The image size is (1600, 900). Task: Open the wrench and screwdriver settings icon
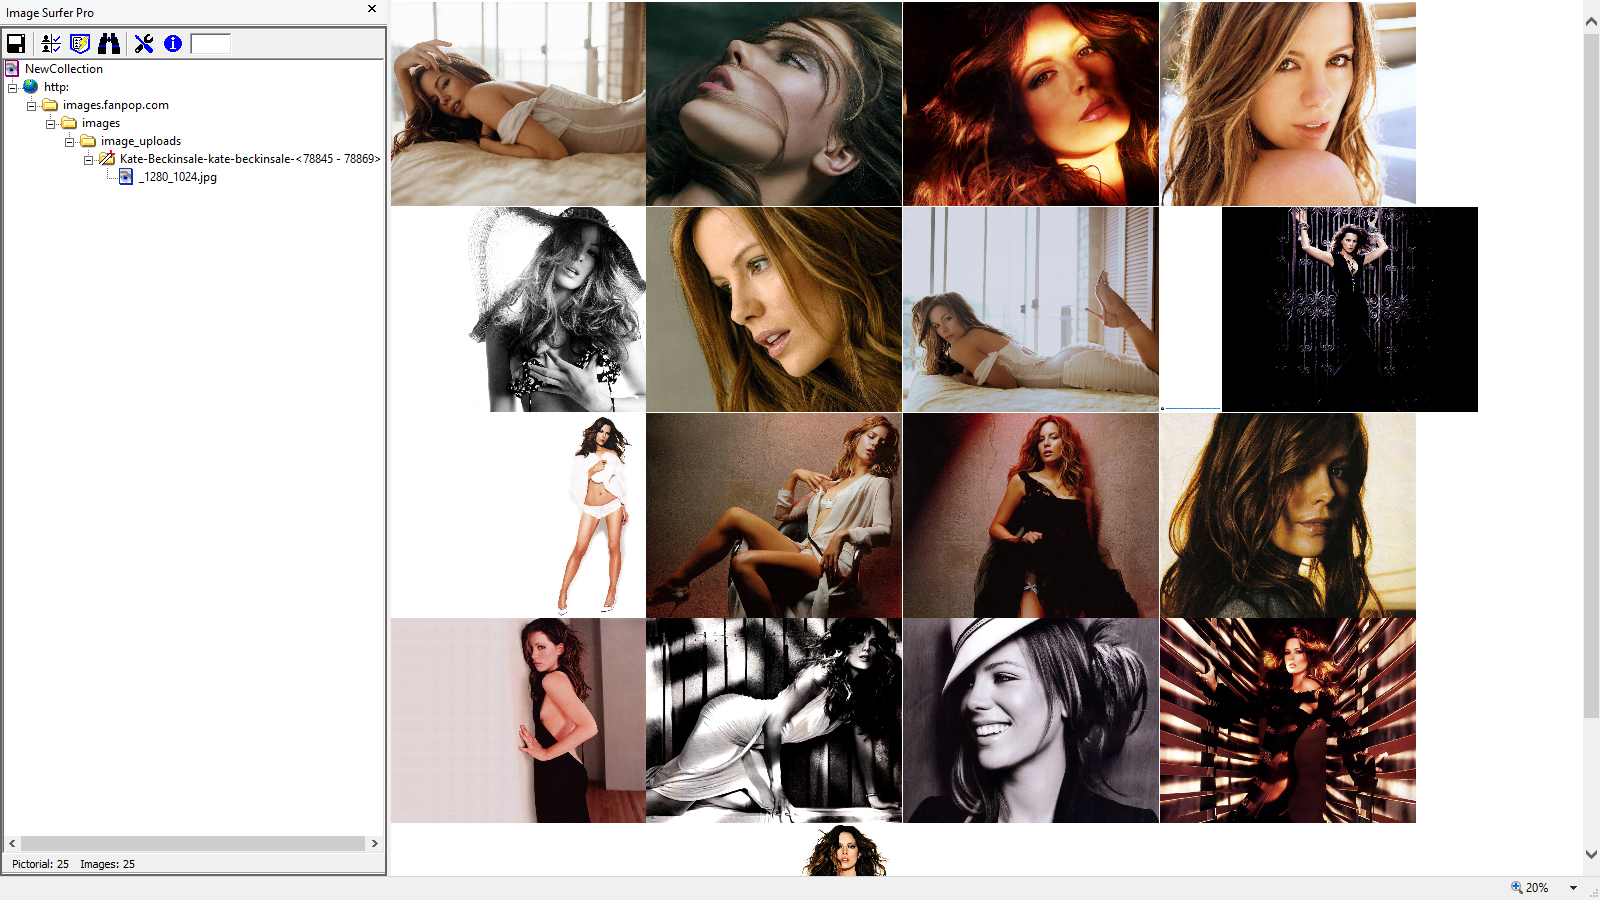pos(144,43)
